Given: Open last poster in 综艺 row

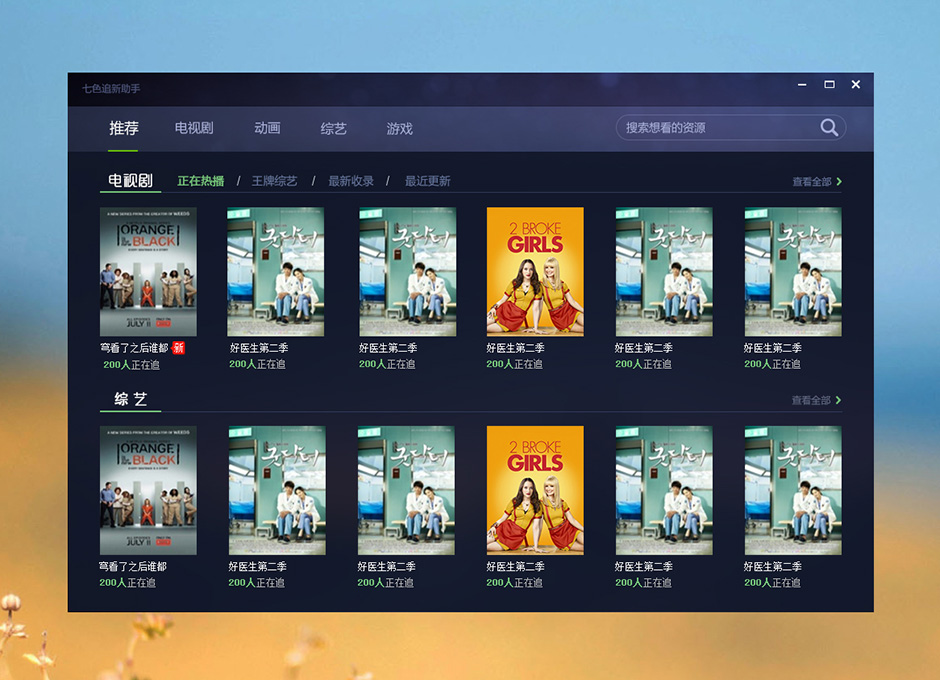Looking at the screenshot, I should coord(793,491).
